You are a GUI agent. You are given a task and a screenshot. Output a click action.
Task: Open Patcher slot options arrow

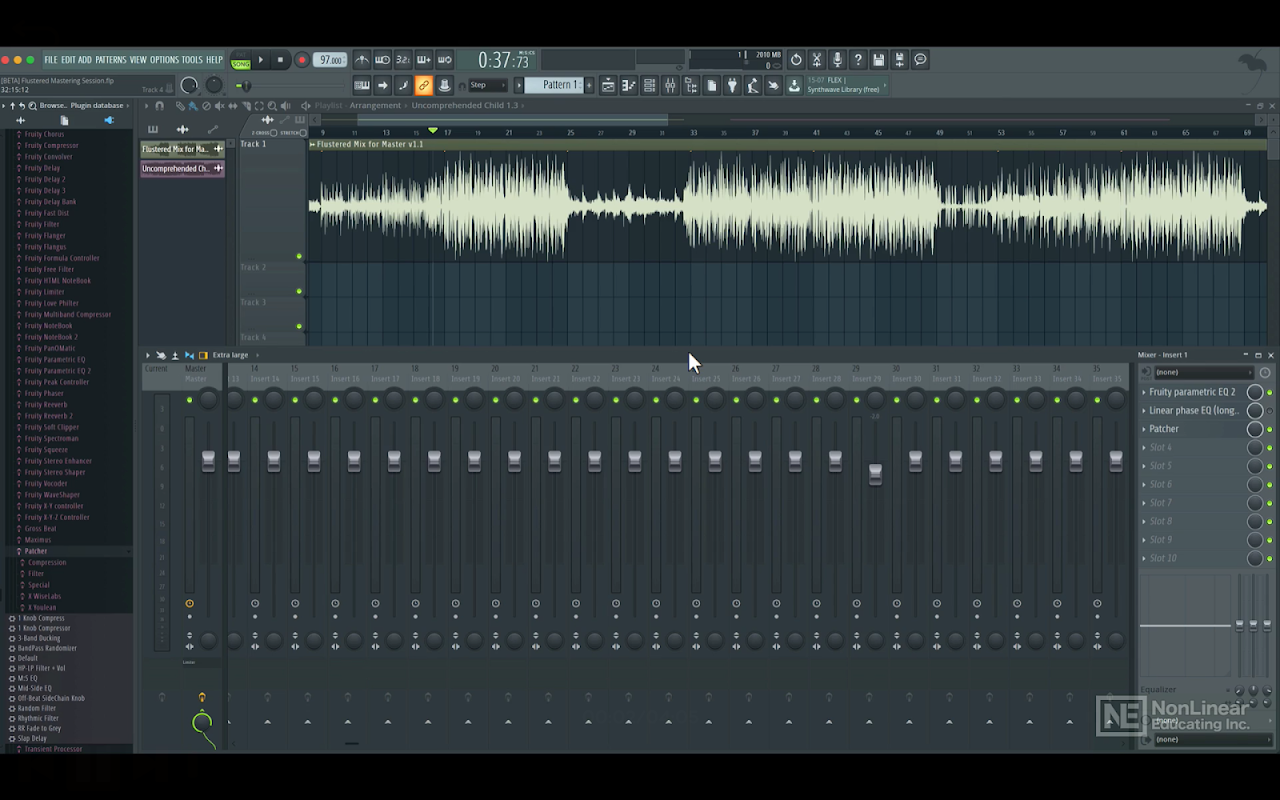[x=1144, y=429]
